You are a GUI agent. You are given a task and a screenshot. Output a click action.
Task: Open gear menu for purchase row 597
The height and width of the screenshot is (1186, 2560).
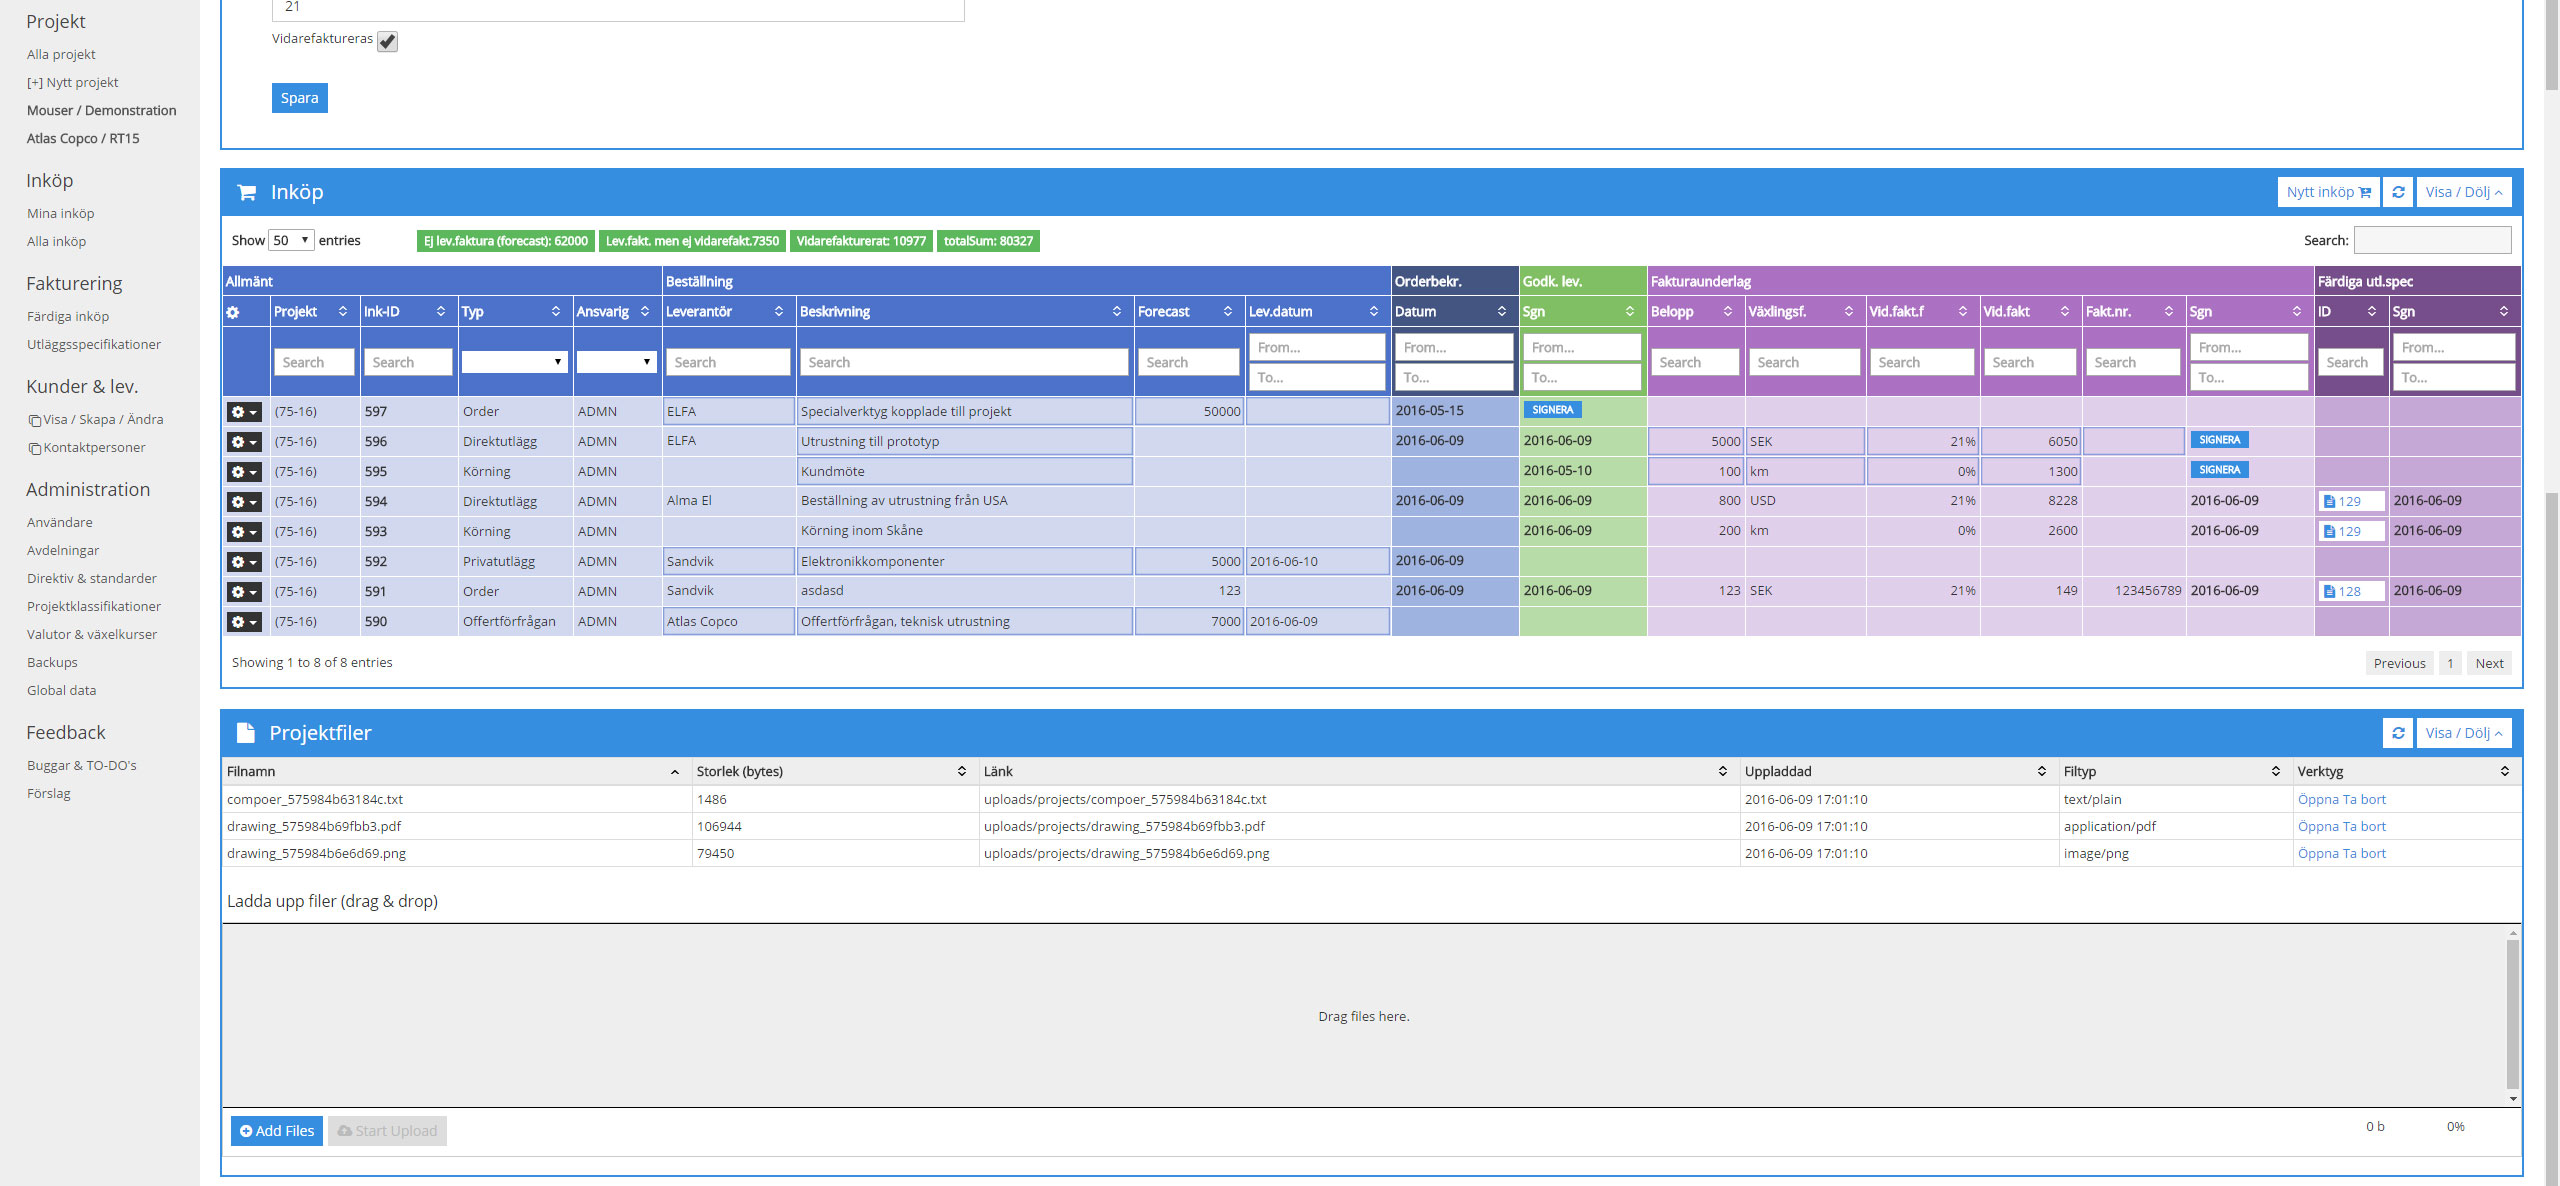(x=243, y=412)
